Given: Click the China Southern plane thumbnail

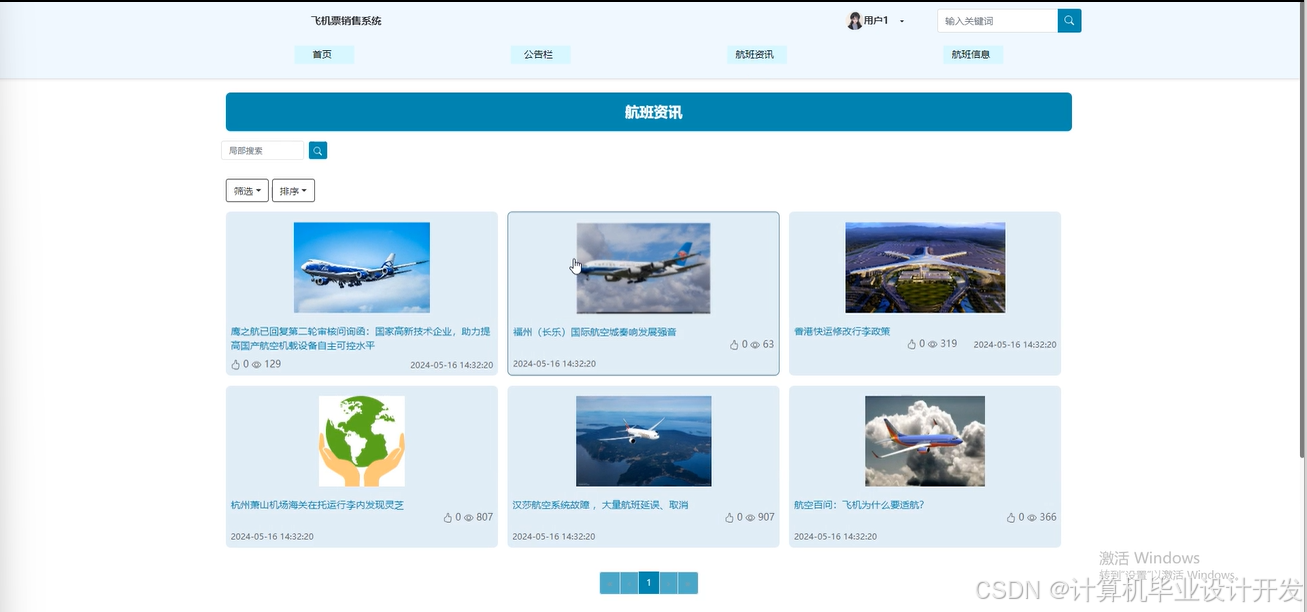Looking at the screenshot, I should click(643, 268).
